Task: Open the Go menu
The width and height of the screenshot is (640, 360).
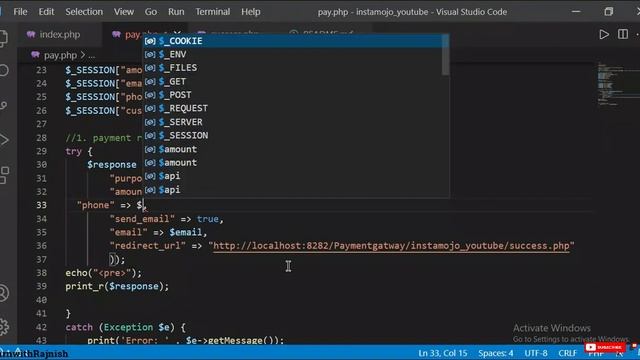Action: (x=151, y=12)
